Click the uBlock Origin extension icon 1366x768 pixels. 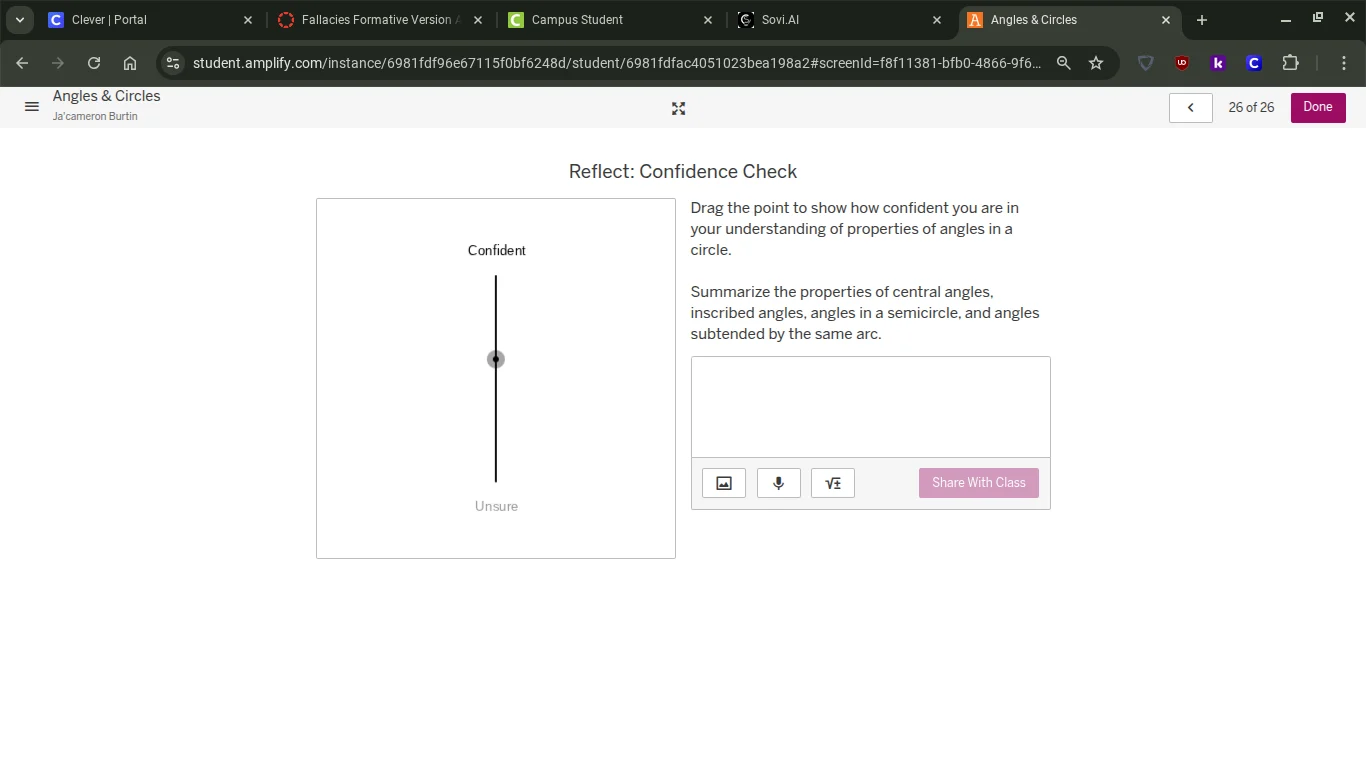point(1182,62)
